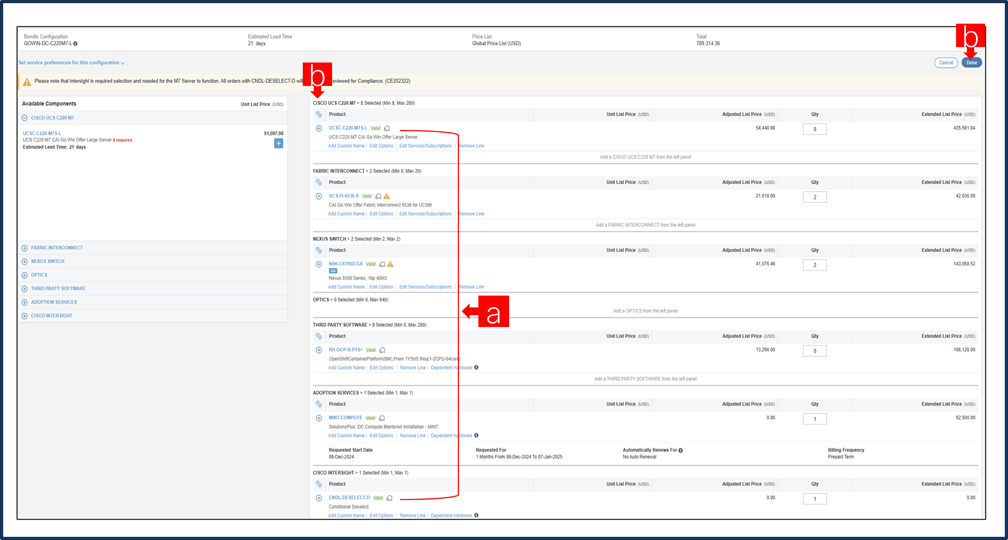Click the link icon in the CISCO INTERSIGHT table header
This screenshot has height=540, width=1008.
[319, 483]
